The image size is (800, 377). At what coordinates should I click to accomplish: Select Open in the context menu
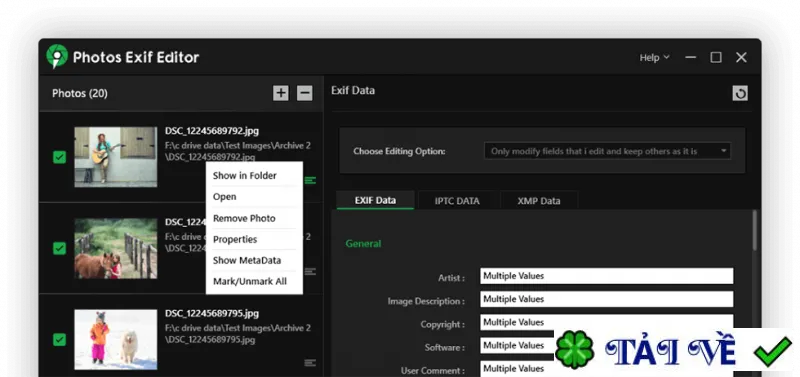[254, 196]
